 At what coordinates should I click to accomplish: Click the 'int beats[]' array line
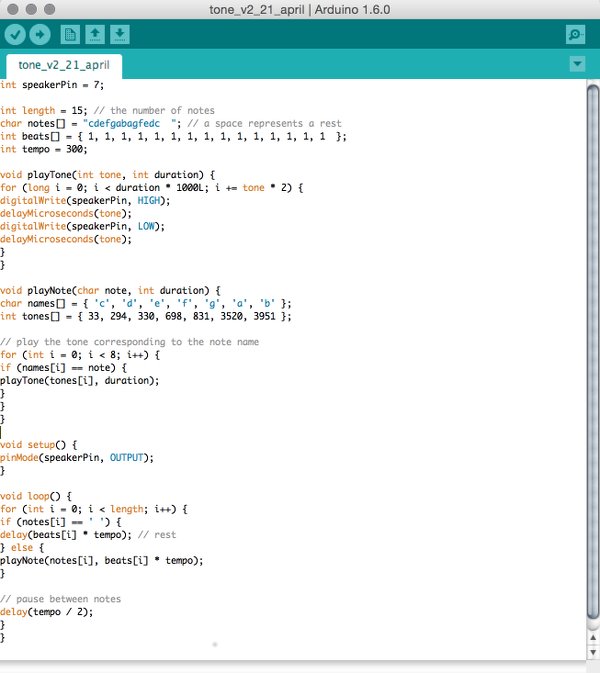pos(173,136)
